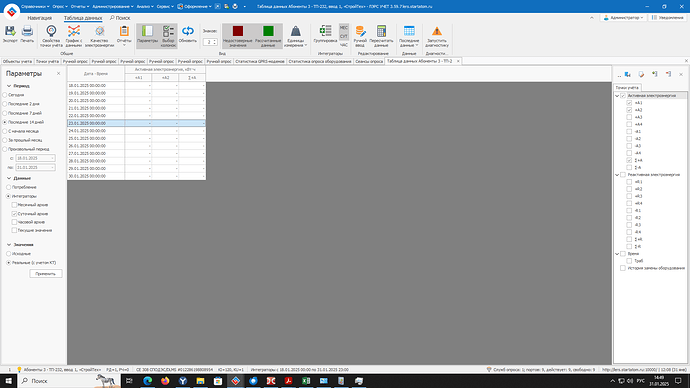This screenshot has height=388, width=690.
Task: Open Excel from the taskbar
Action: coord(306,381)
